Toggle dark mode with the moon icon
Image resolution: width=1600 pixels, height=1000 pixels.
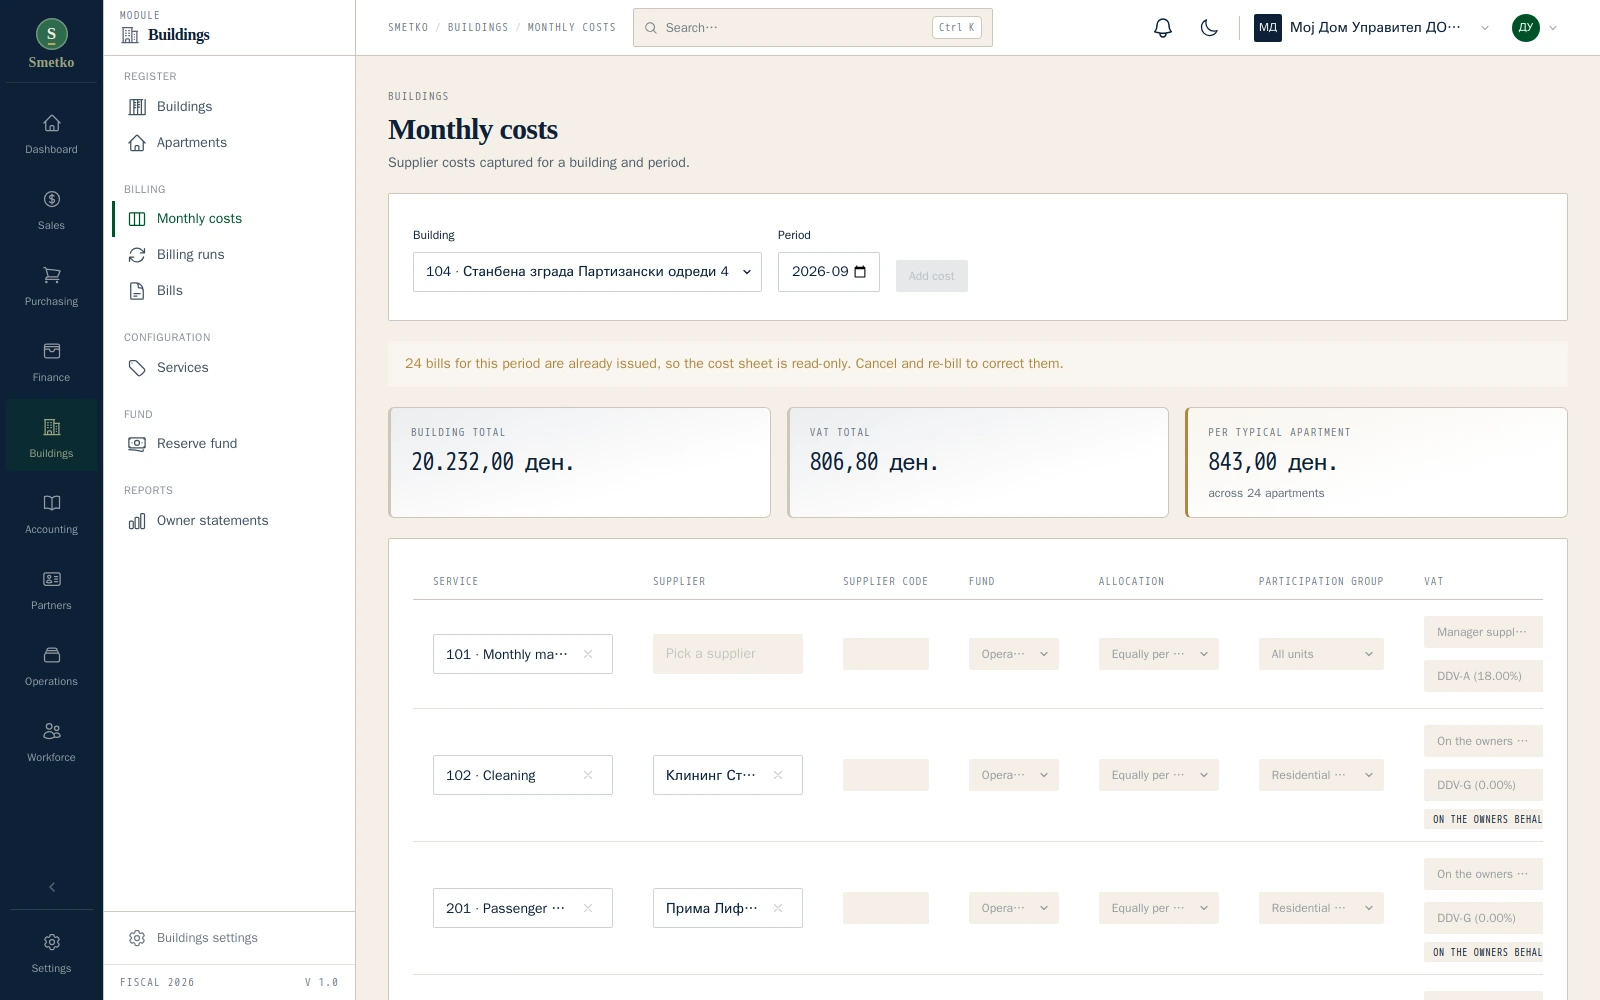[x=1209, y=28]
